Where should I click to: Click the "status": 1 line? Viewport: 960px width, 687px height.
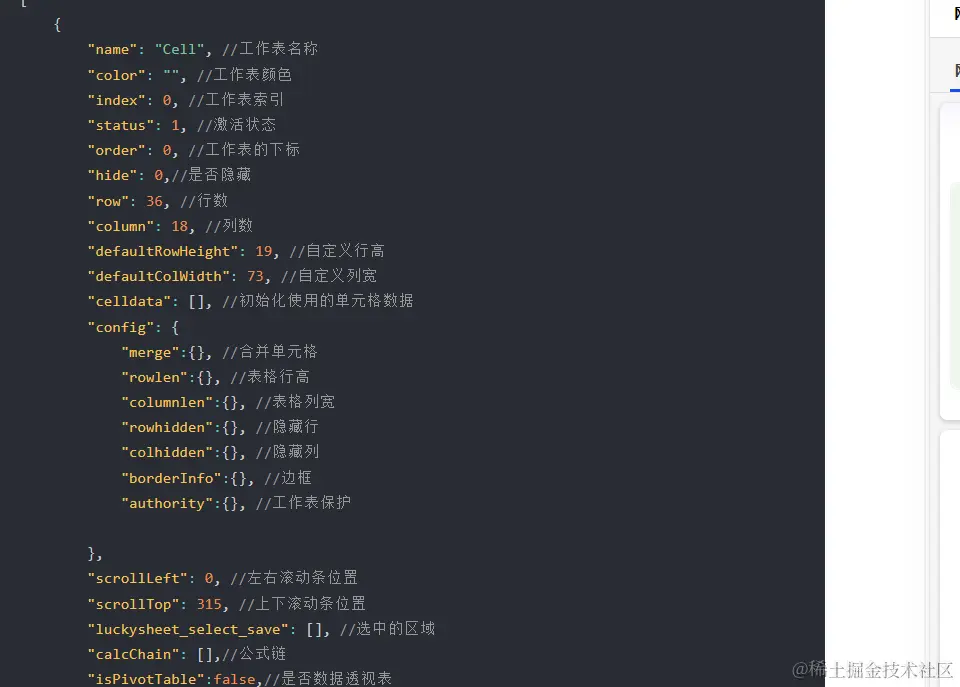tap(182, 125)
